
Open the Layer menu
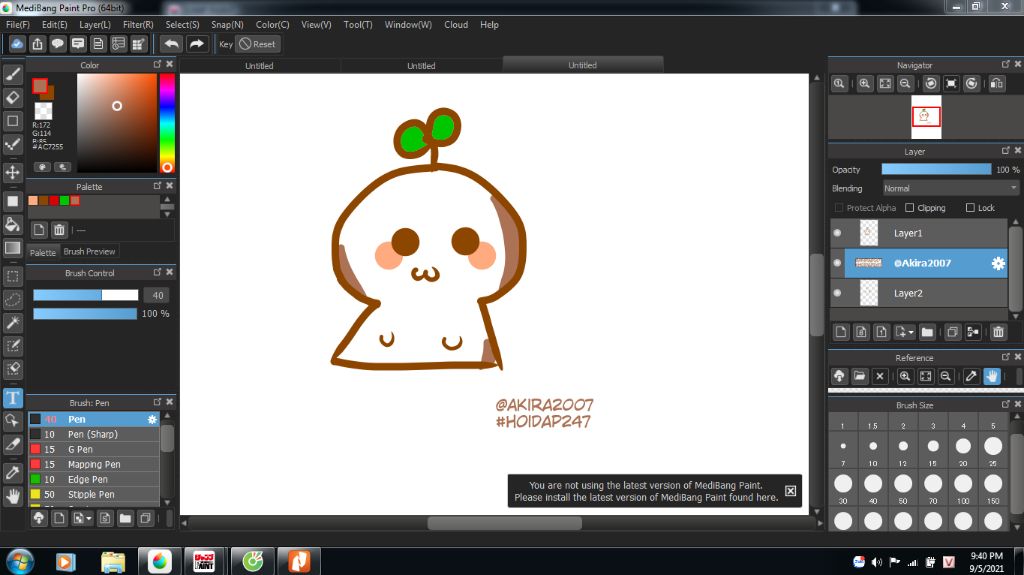[95, 25]
